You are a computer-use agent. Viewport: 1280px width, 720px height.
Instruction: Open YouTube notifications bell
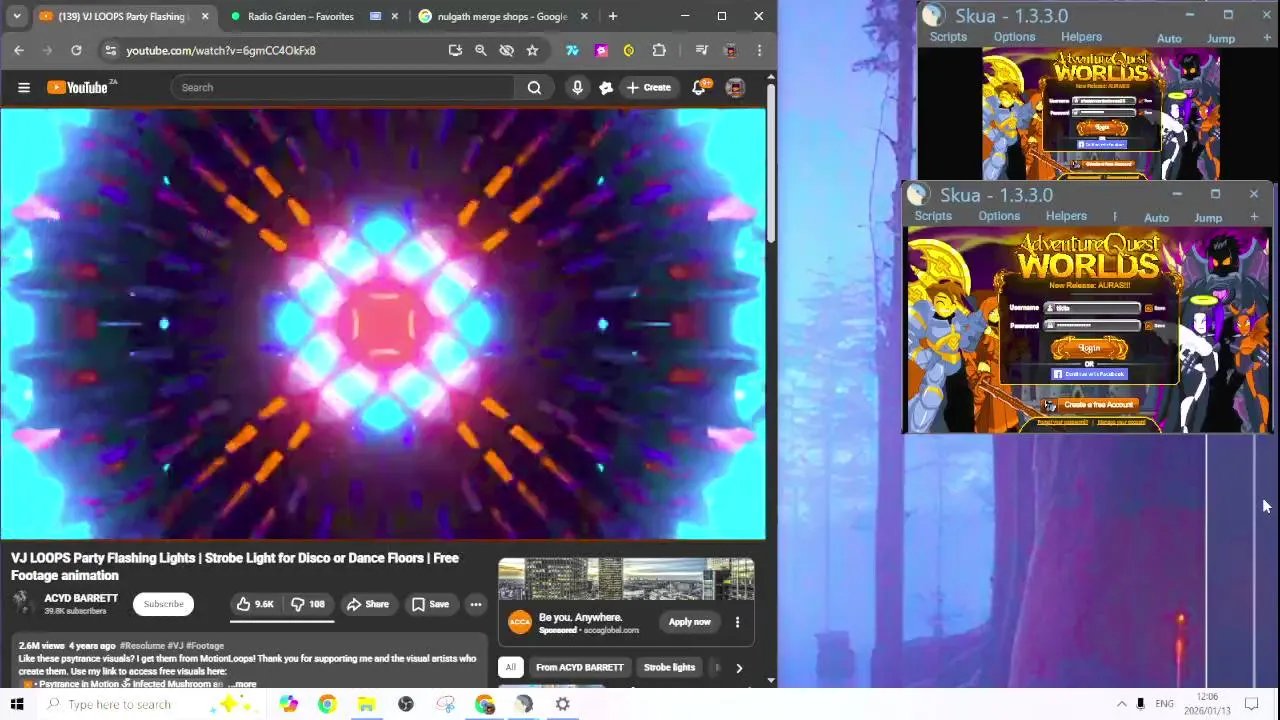tap(699, 88)
